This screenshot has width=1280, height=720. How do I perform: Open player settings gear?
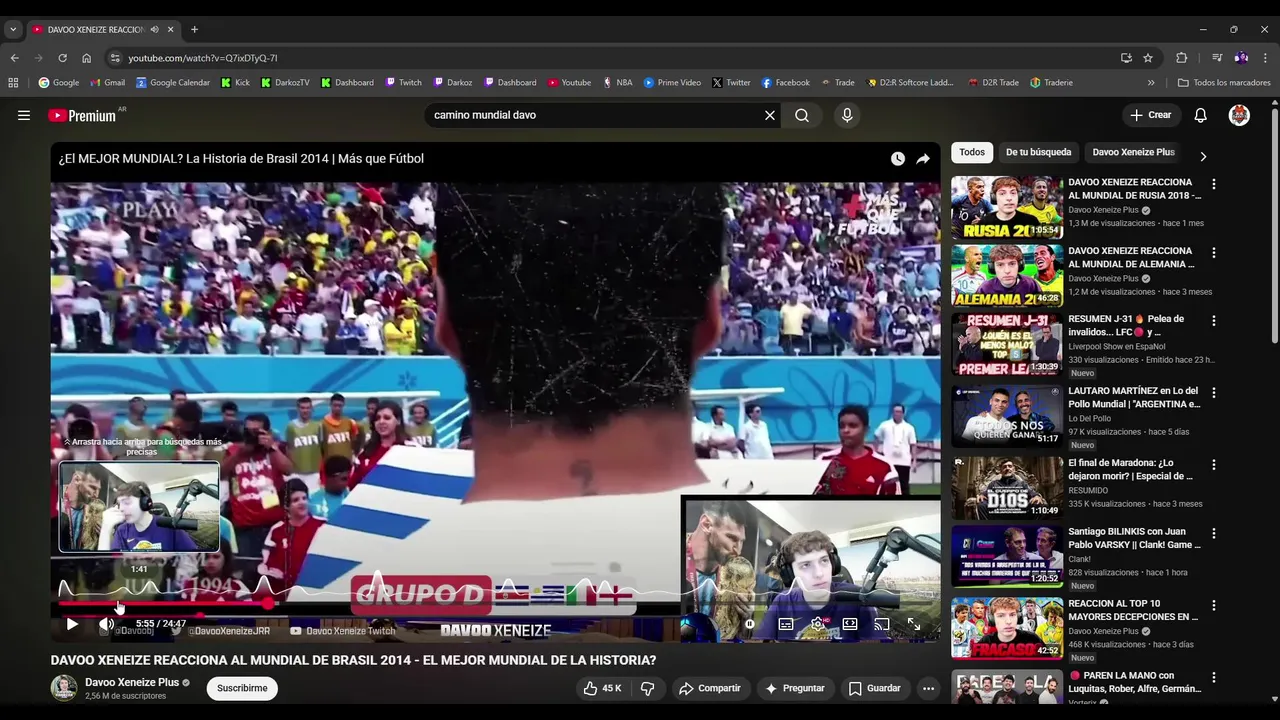818,624
